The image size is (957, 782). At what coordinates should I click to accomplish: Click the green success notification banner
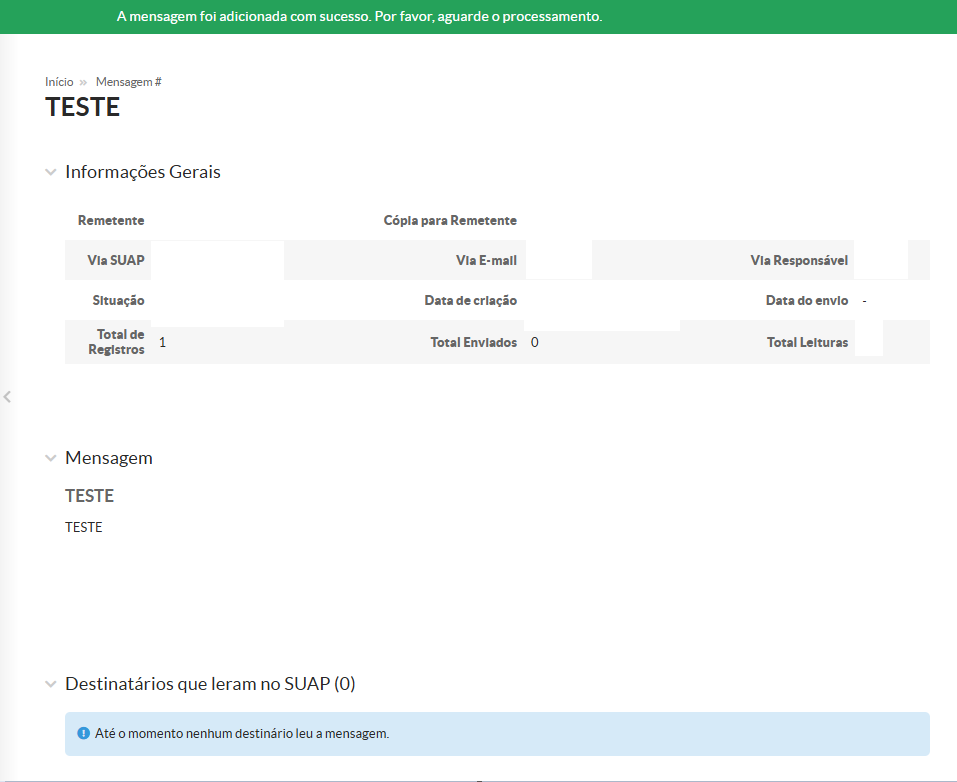pos(478,17)
